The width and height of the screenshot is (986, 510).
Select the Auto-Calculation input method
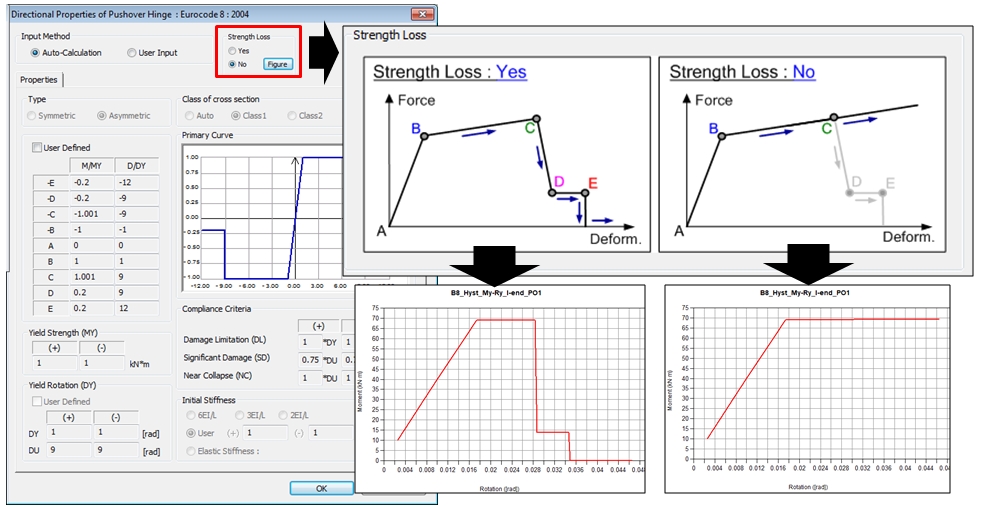[x=35, y=53]
